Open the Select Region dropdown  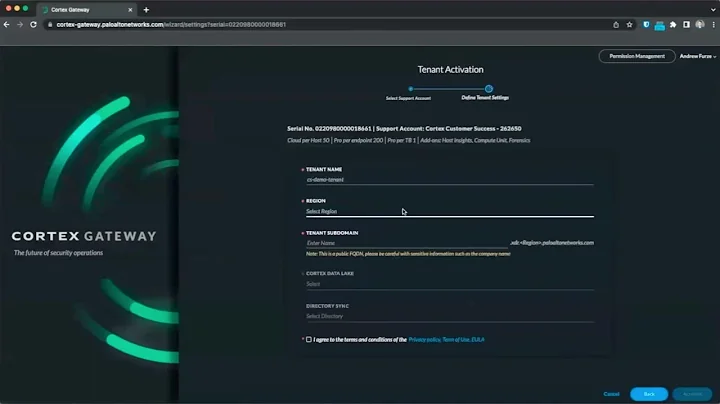(450, 212)
